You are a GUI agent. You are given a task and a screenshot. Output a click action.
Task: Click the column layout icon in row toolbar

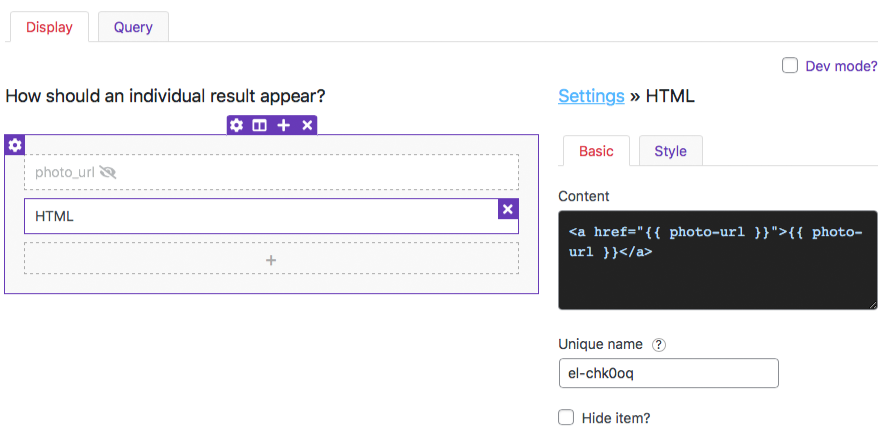click(x=259, y=125)
